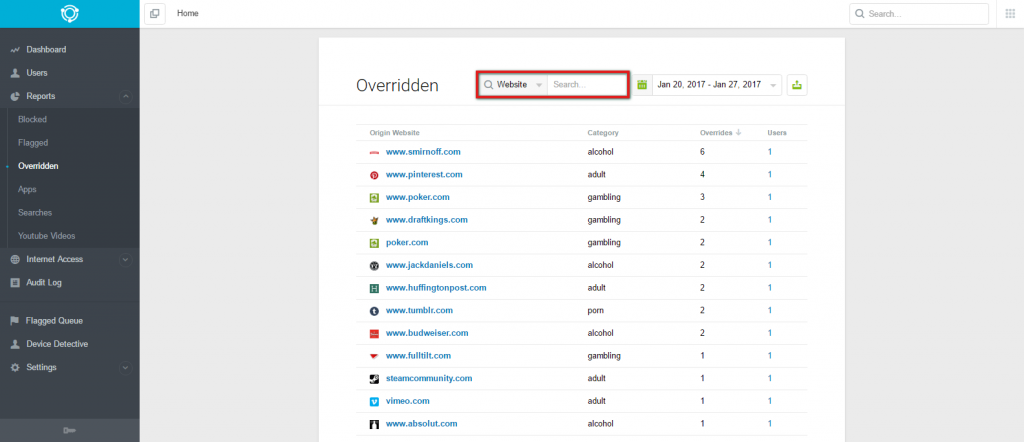
Task: Open the Blocked report
Action: [33, 119]
